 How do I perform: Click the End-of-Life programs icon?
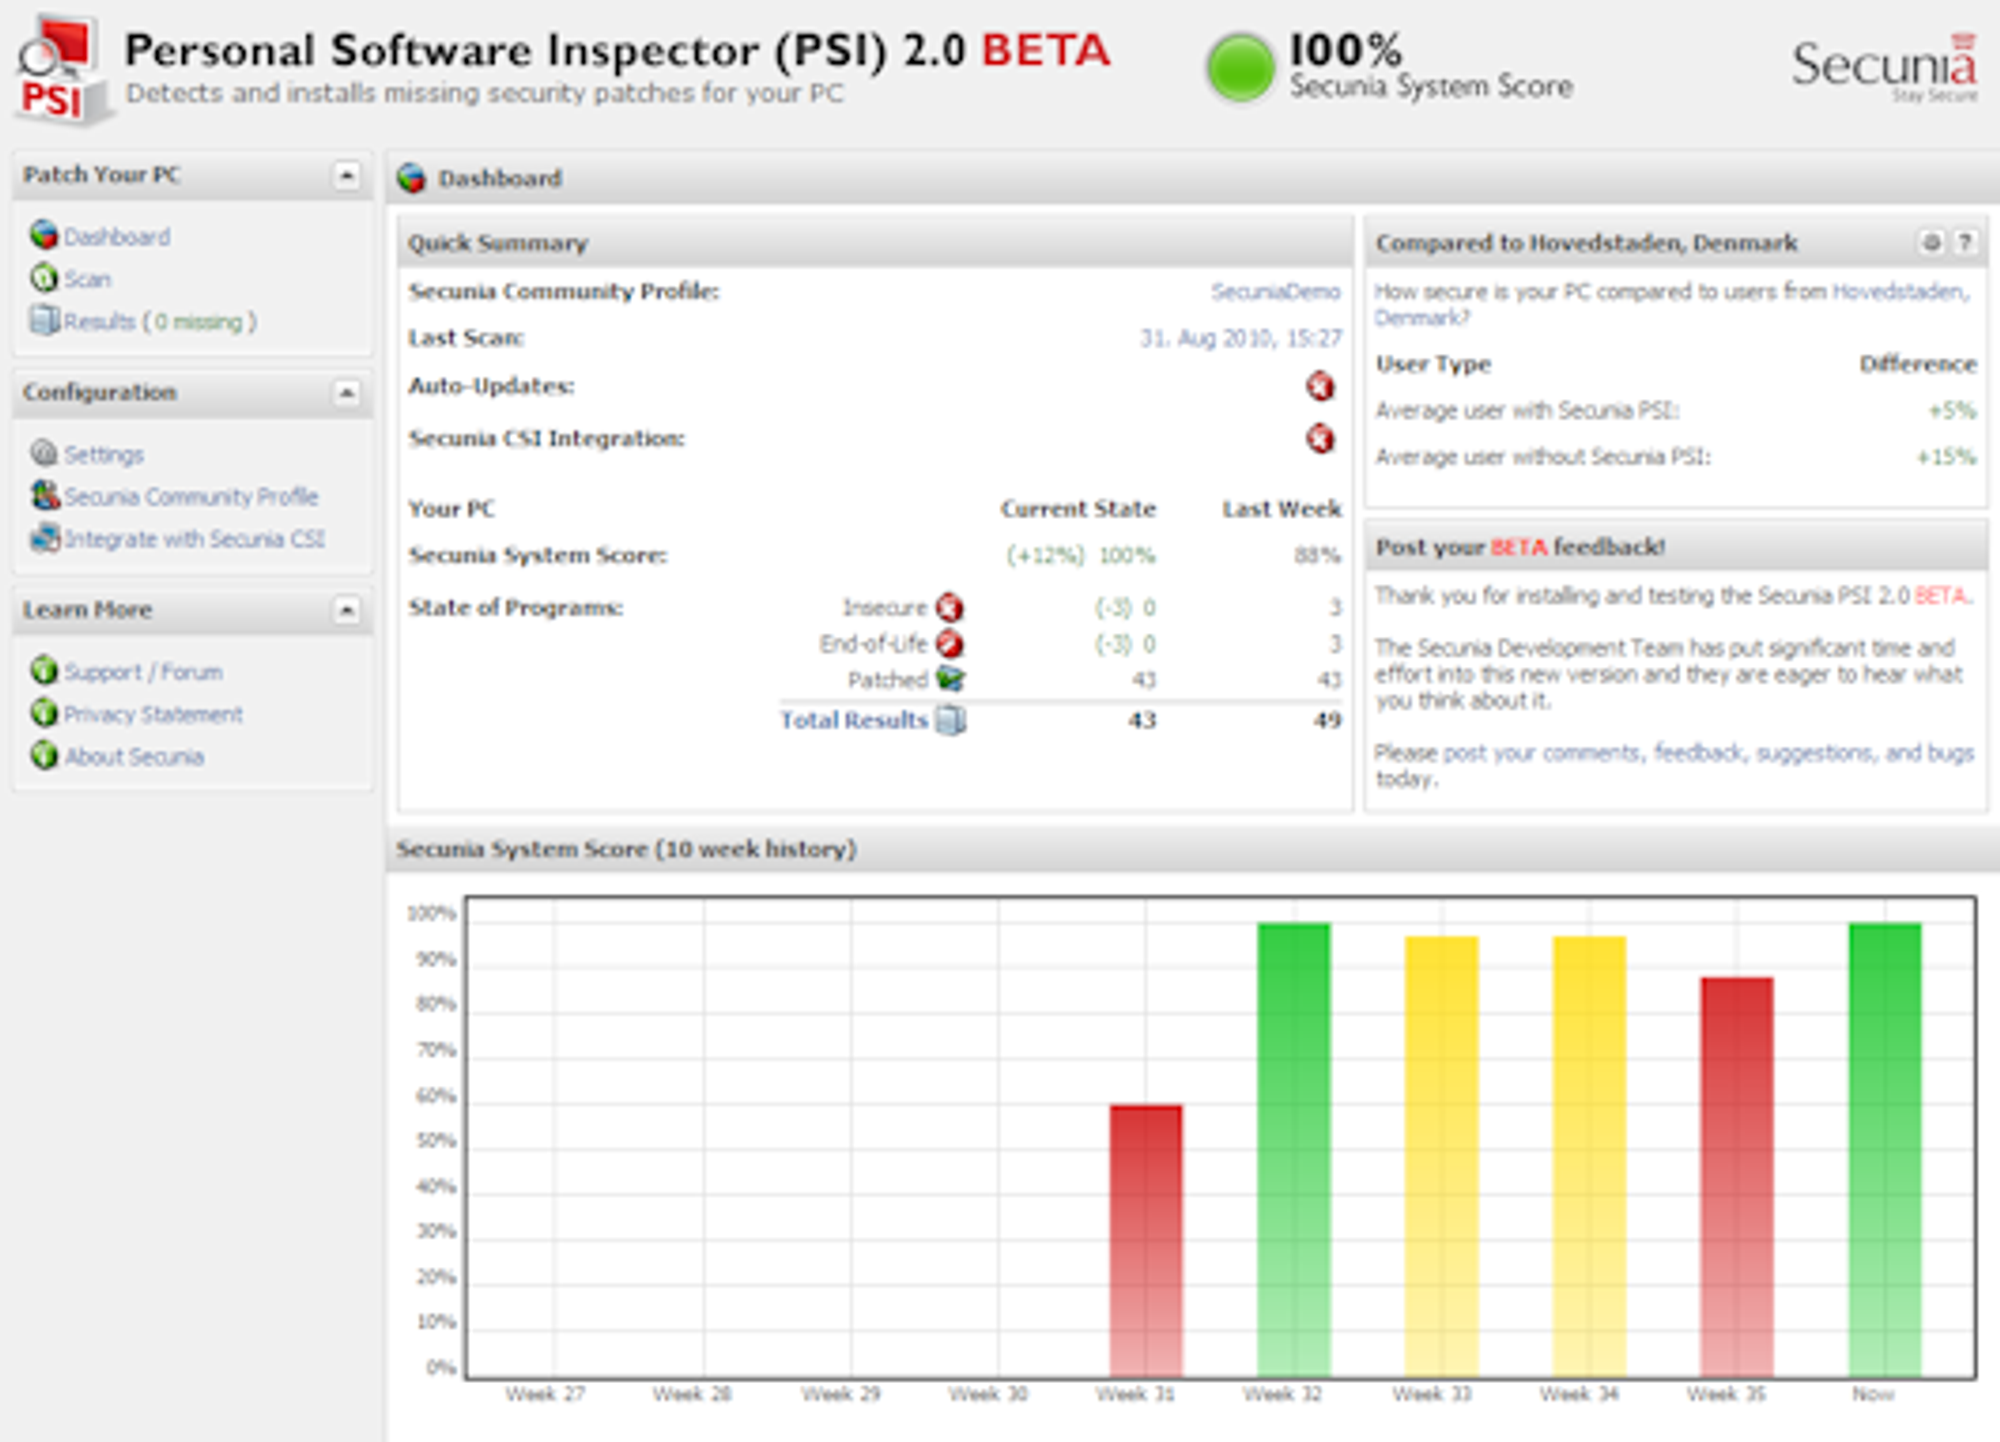pyautogui.click(x=949, y=643)
